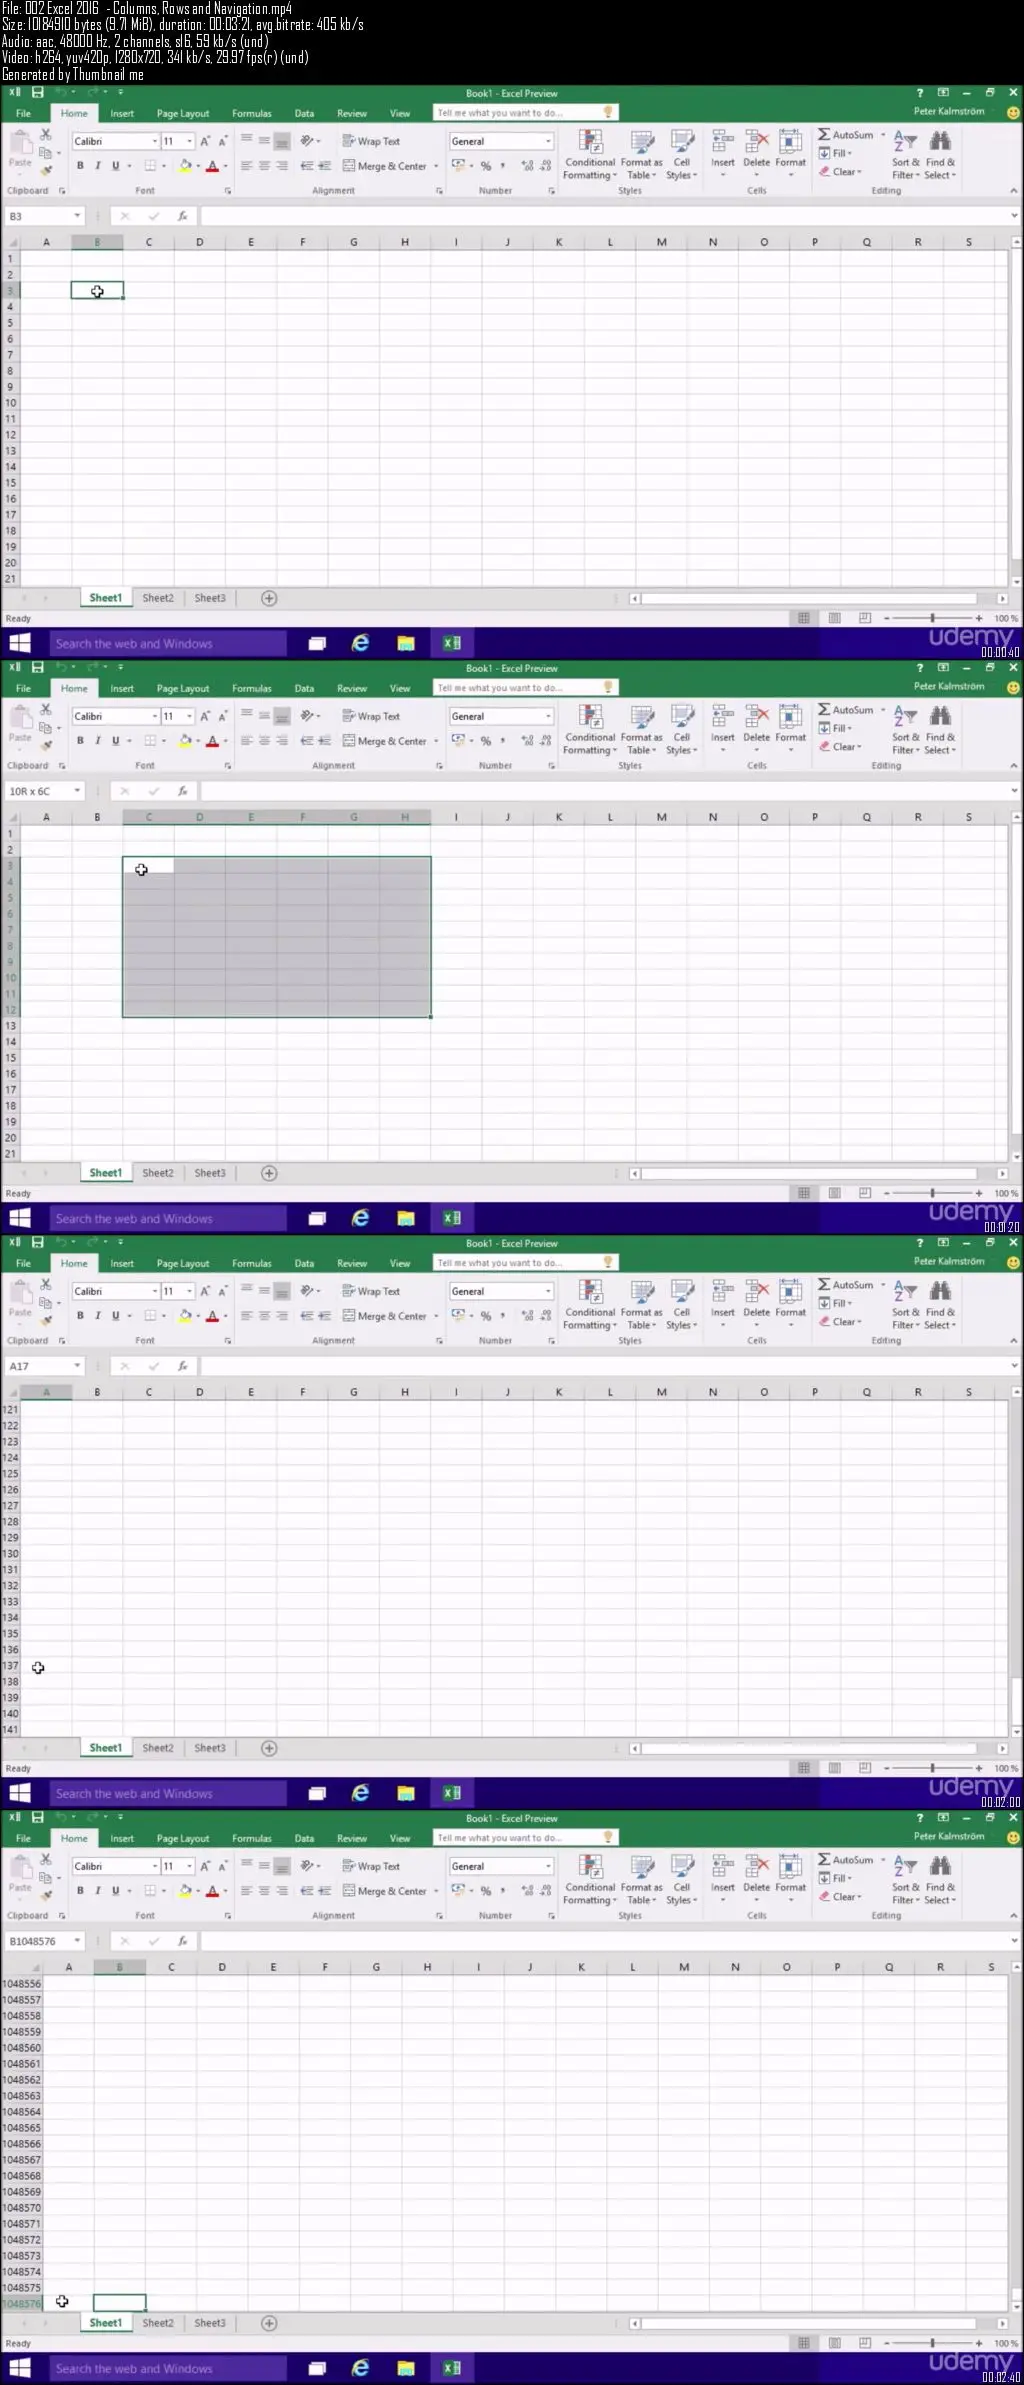
Task: Click Increase Font Size in the B3 frame
Action: pyautogui.click(x=205, y=141)
